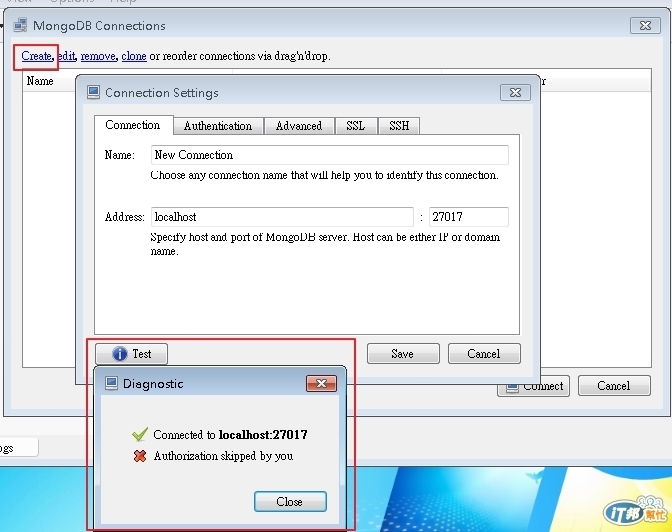The height and width of the screenshot is (532, 672).
Task: Click Close in the Diagnostic dialog
Action: click(290, 502)
